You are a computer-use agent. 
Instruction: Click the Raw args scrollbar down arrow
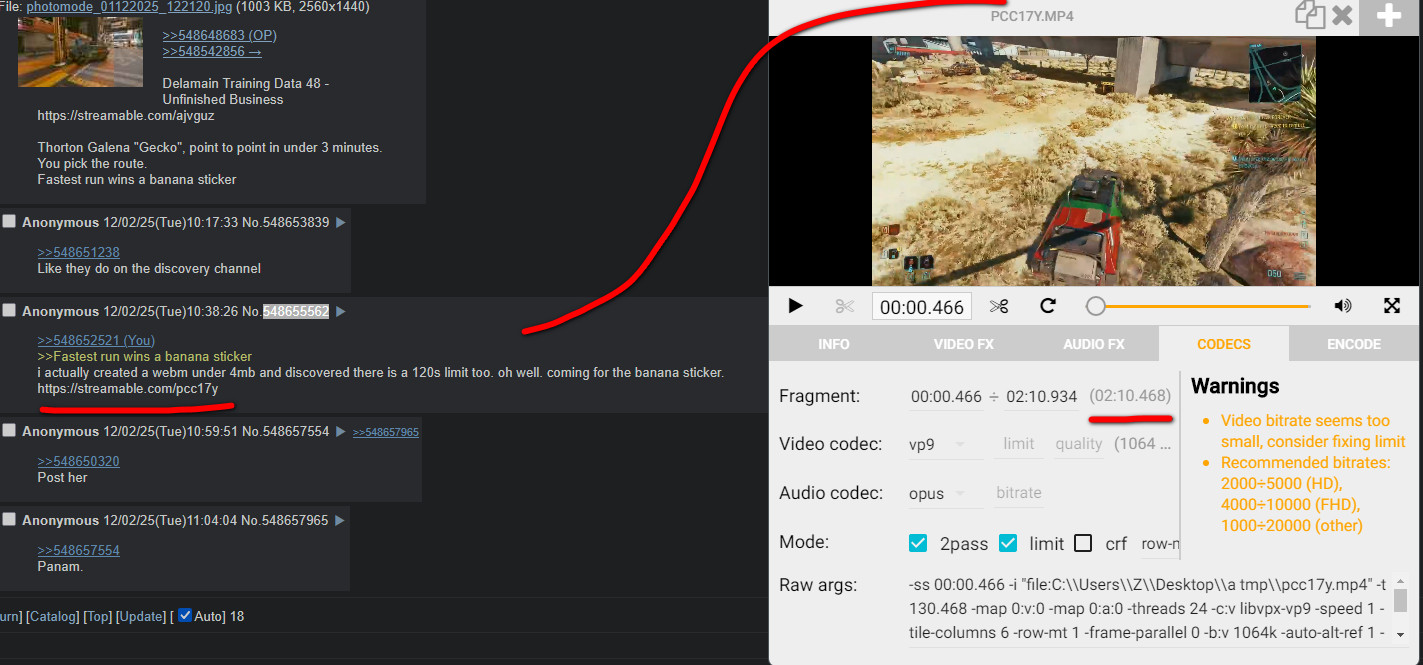click(1400, 634)
